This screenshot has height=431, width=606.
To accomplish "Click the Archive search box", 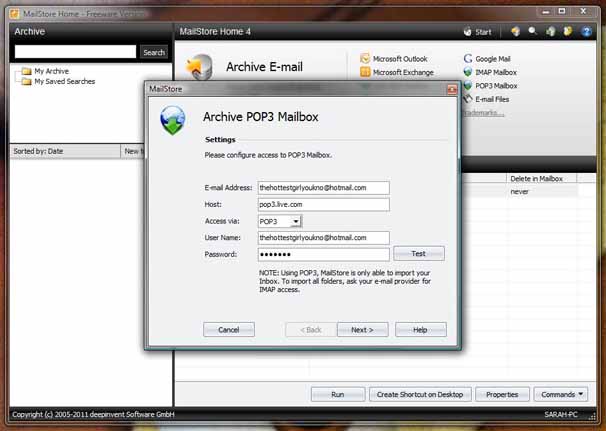I will tap(75, 52).
